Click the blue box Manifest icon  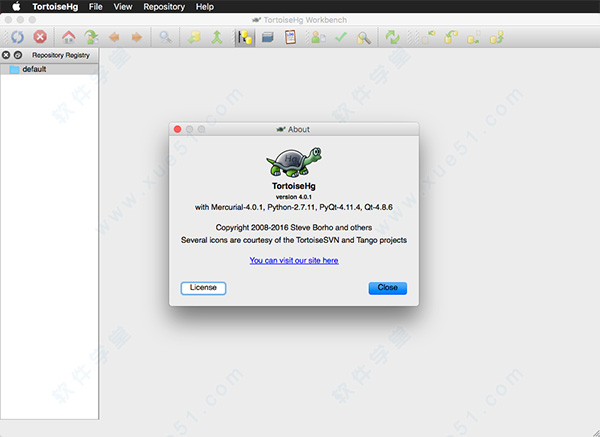click(268, 37)
